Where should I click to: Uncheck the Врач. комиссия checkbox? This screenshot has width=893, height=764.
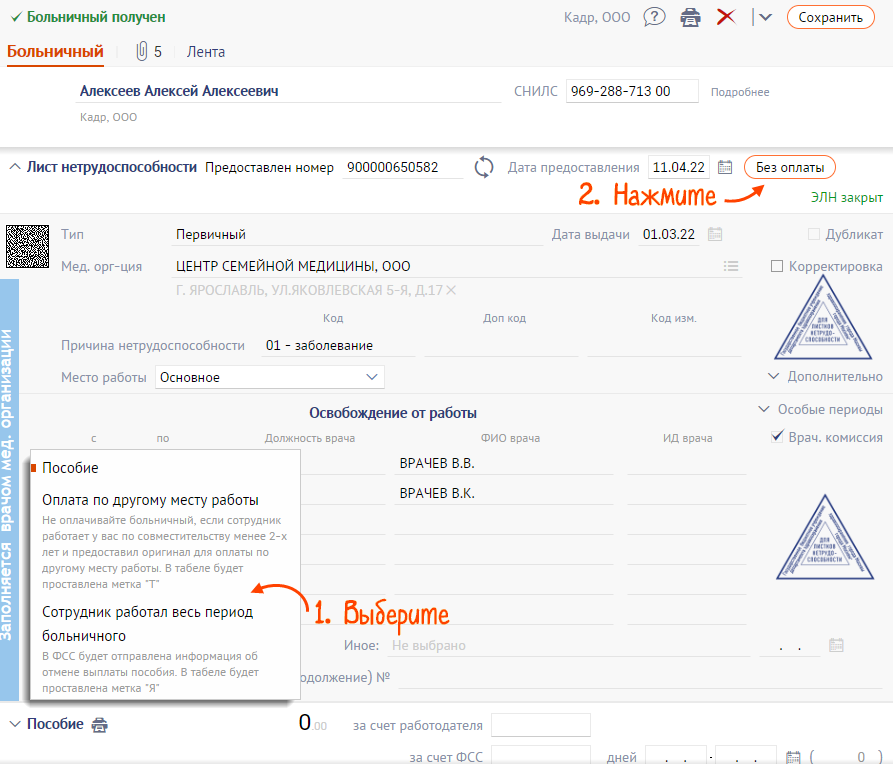click(x=777, y=437)
